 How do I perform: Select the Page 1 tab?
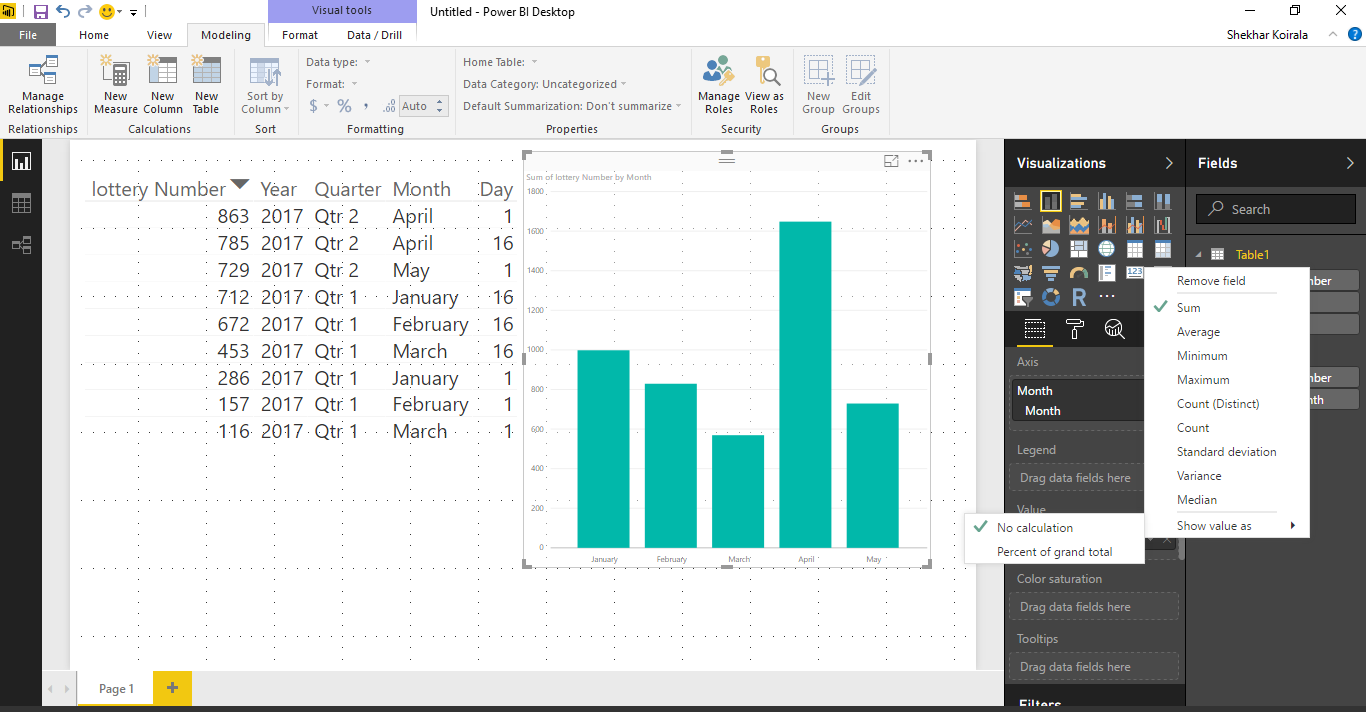116,688
